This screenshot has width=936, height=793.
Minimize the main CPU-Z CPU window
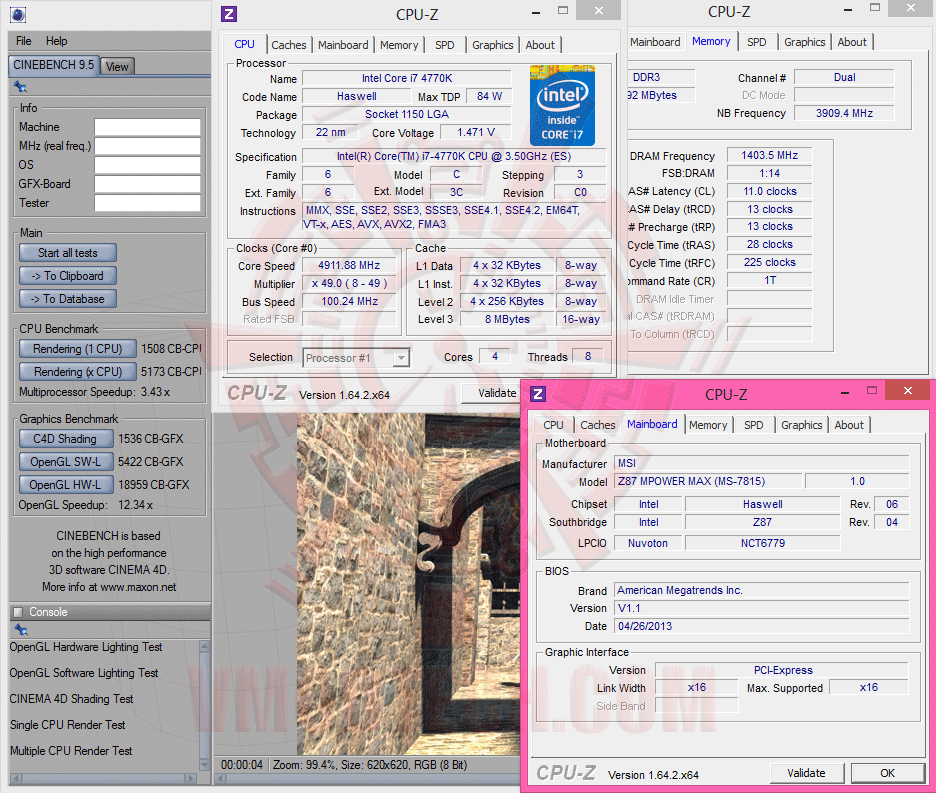tap(536, 13)
